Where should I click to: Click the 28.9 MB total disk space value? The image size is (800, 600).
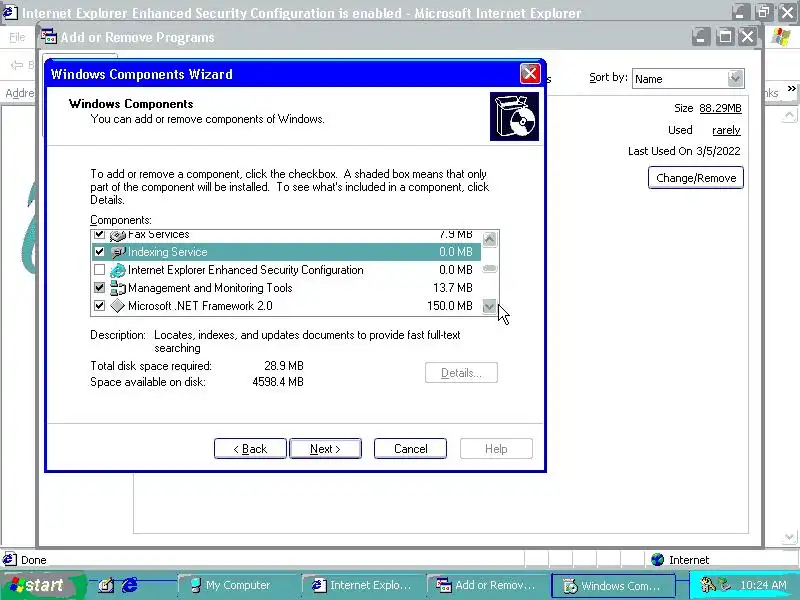tap(284, 366)
